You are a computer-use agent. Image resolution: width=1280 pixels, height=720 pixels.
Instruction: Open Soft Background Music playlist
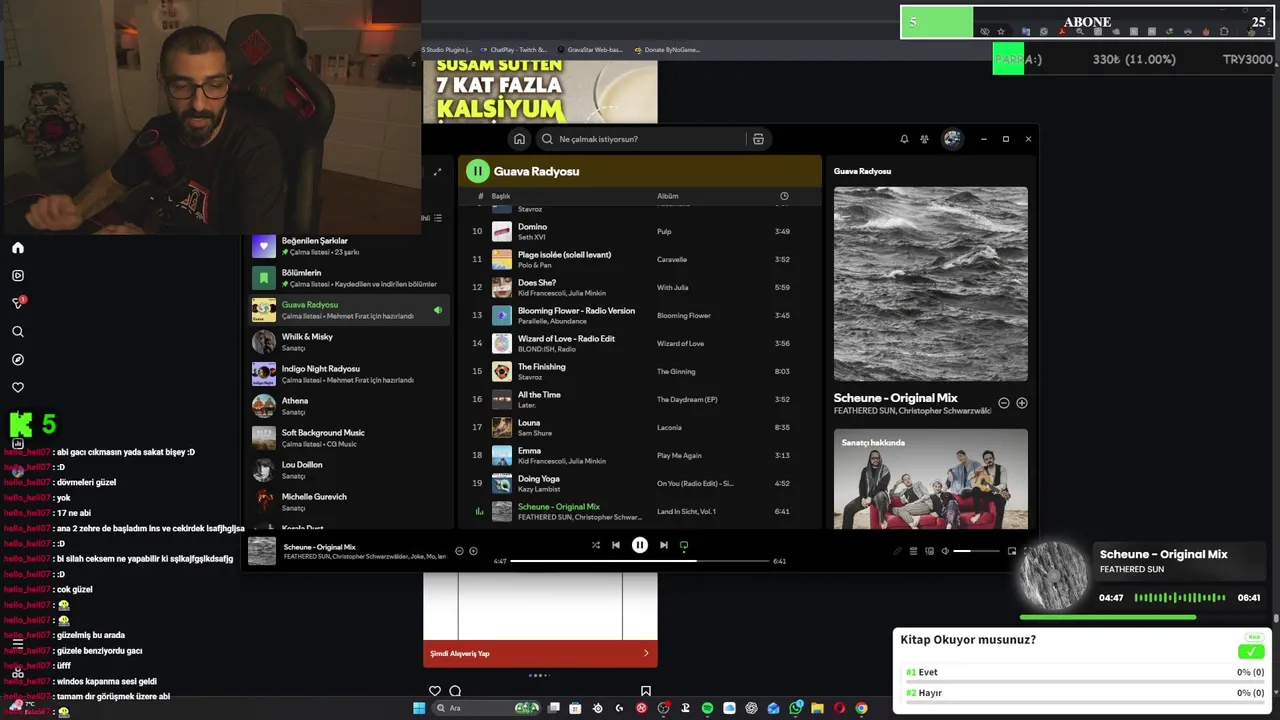point(348,438)
